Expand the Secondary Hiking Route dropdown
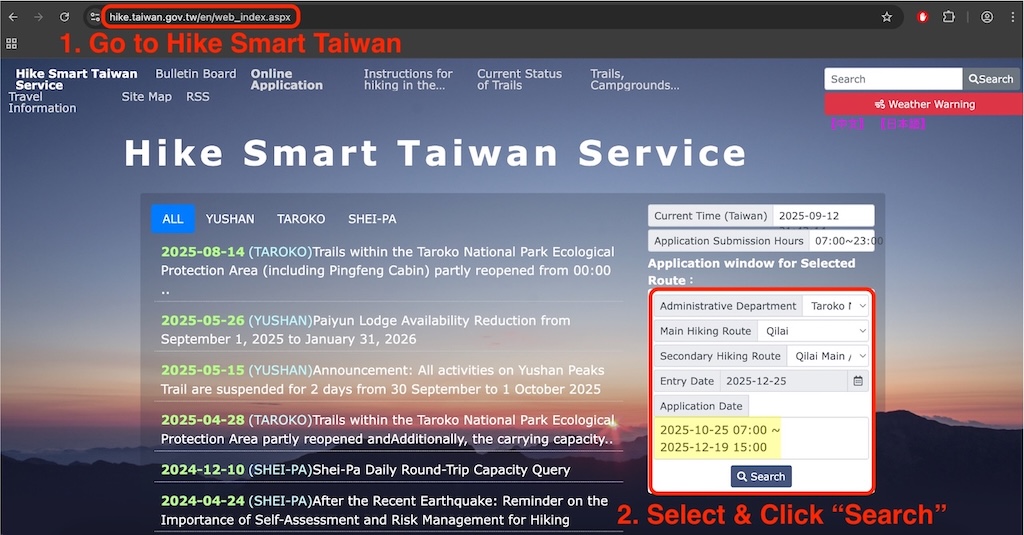The image size is (1024, 535). click(x=828, y=356)
